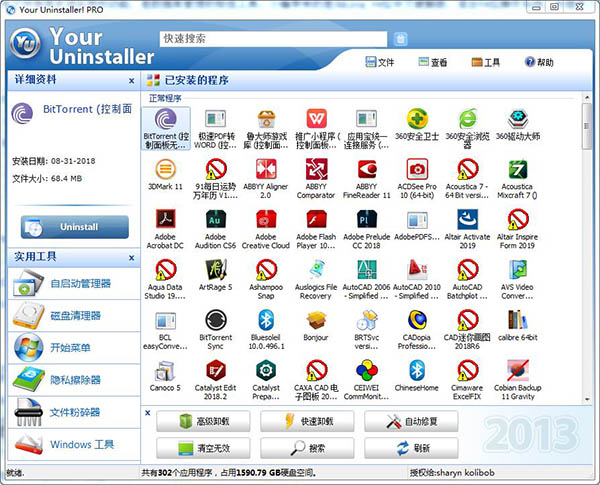Open 隐私擦除器 tool

(74, 380)
